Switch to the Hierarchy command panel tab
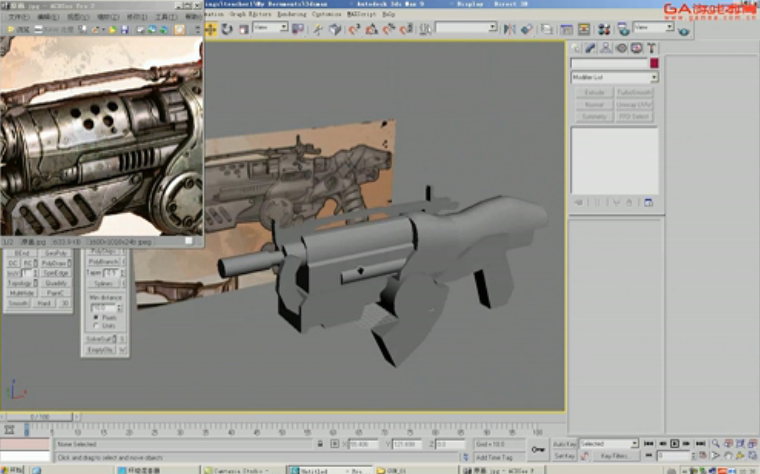 tap(606, 48)
